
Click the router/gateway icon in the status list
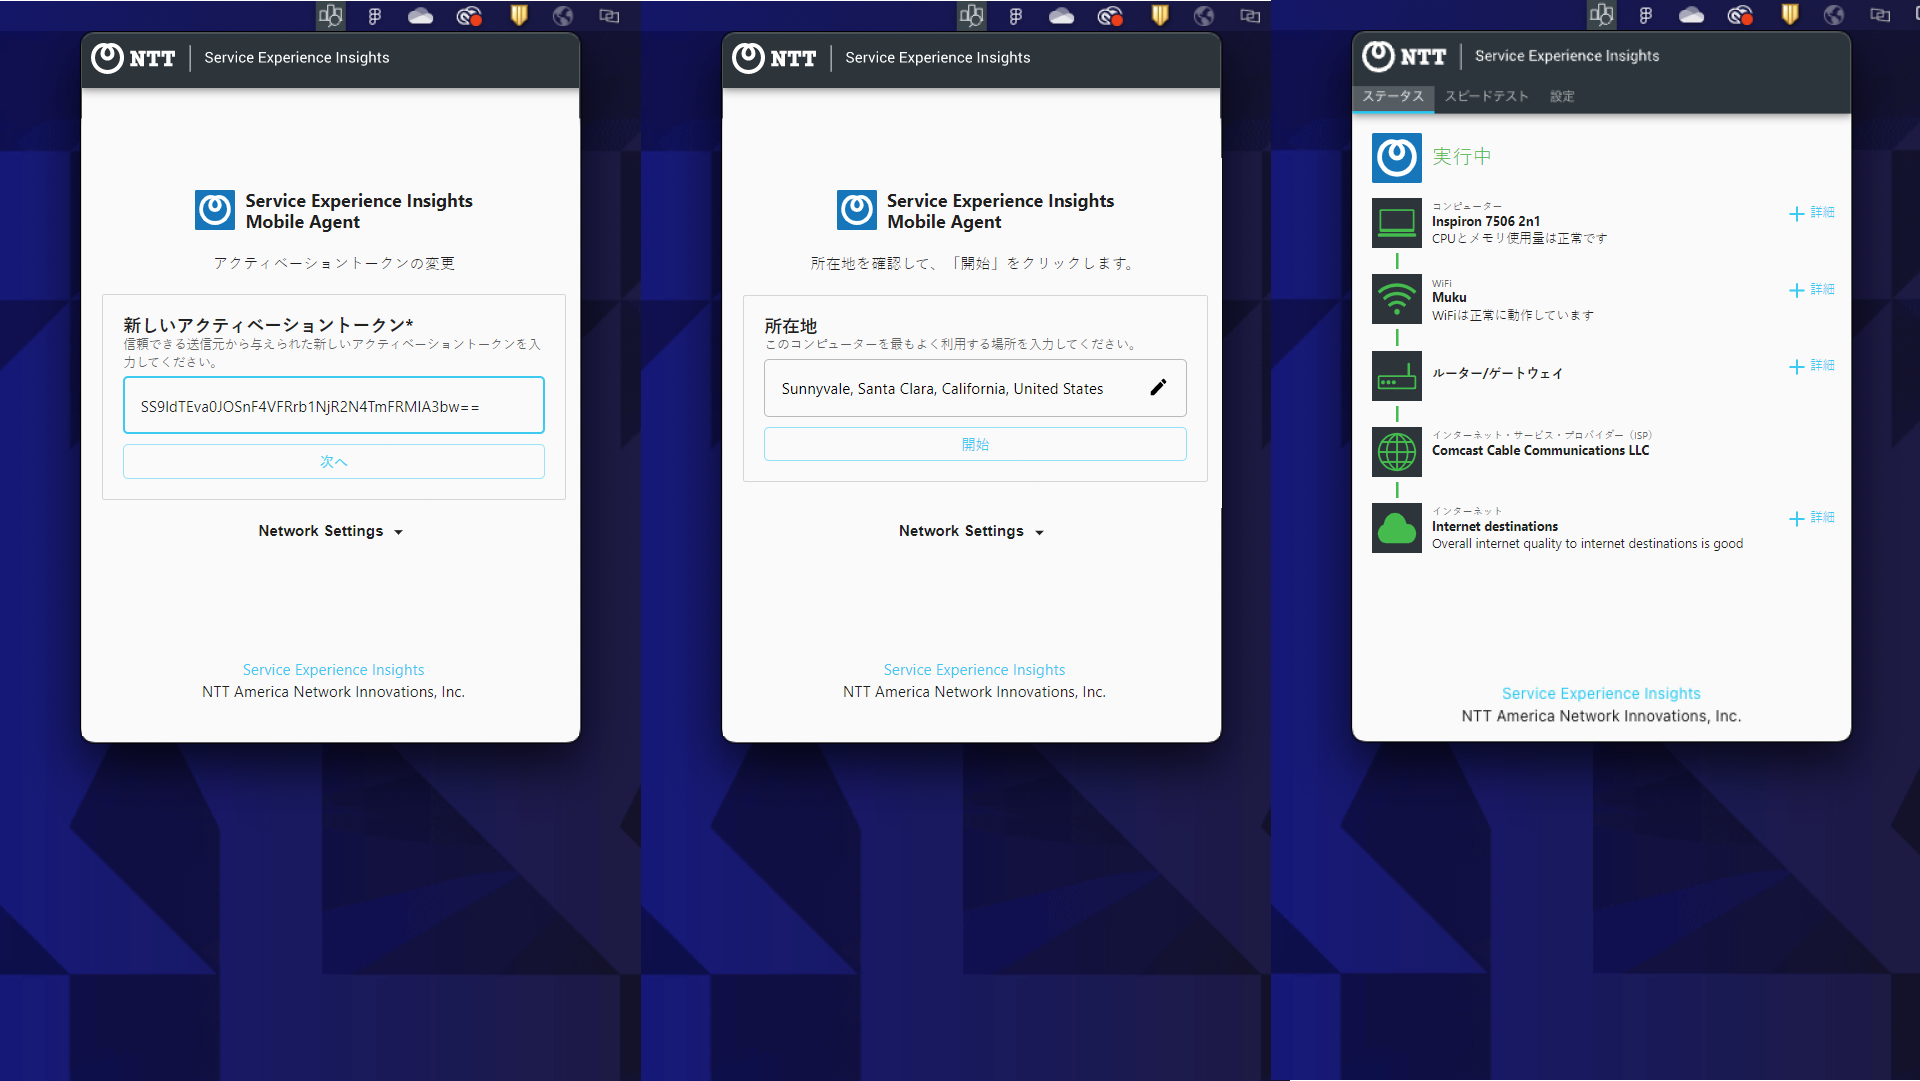point(1396,376)
